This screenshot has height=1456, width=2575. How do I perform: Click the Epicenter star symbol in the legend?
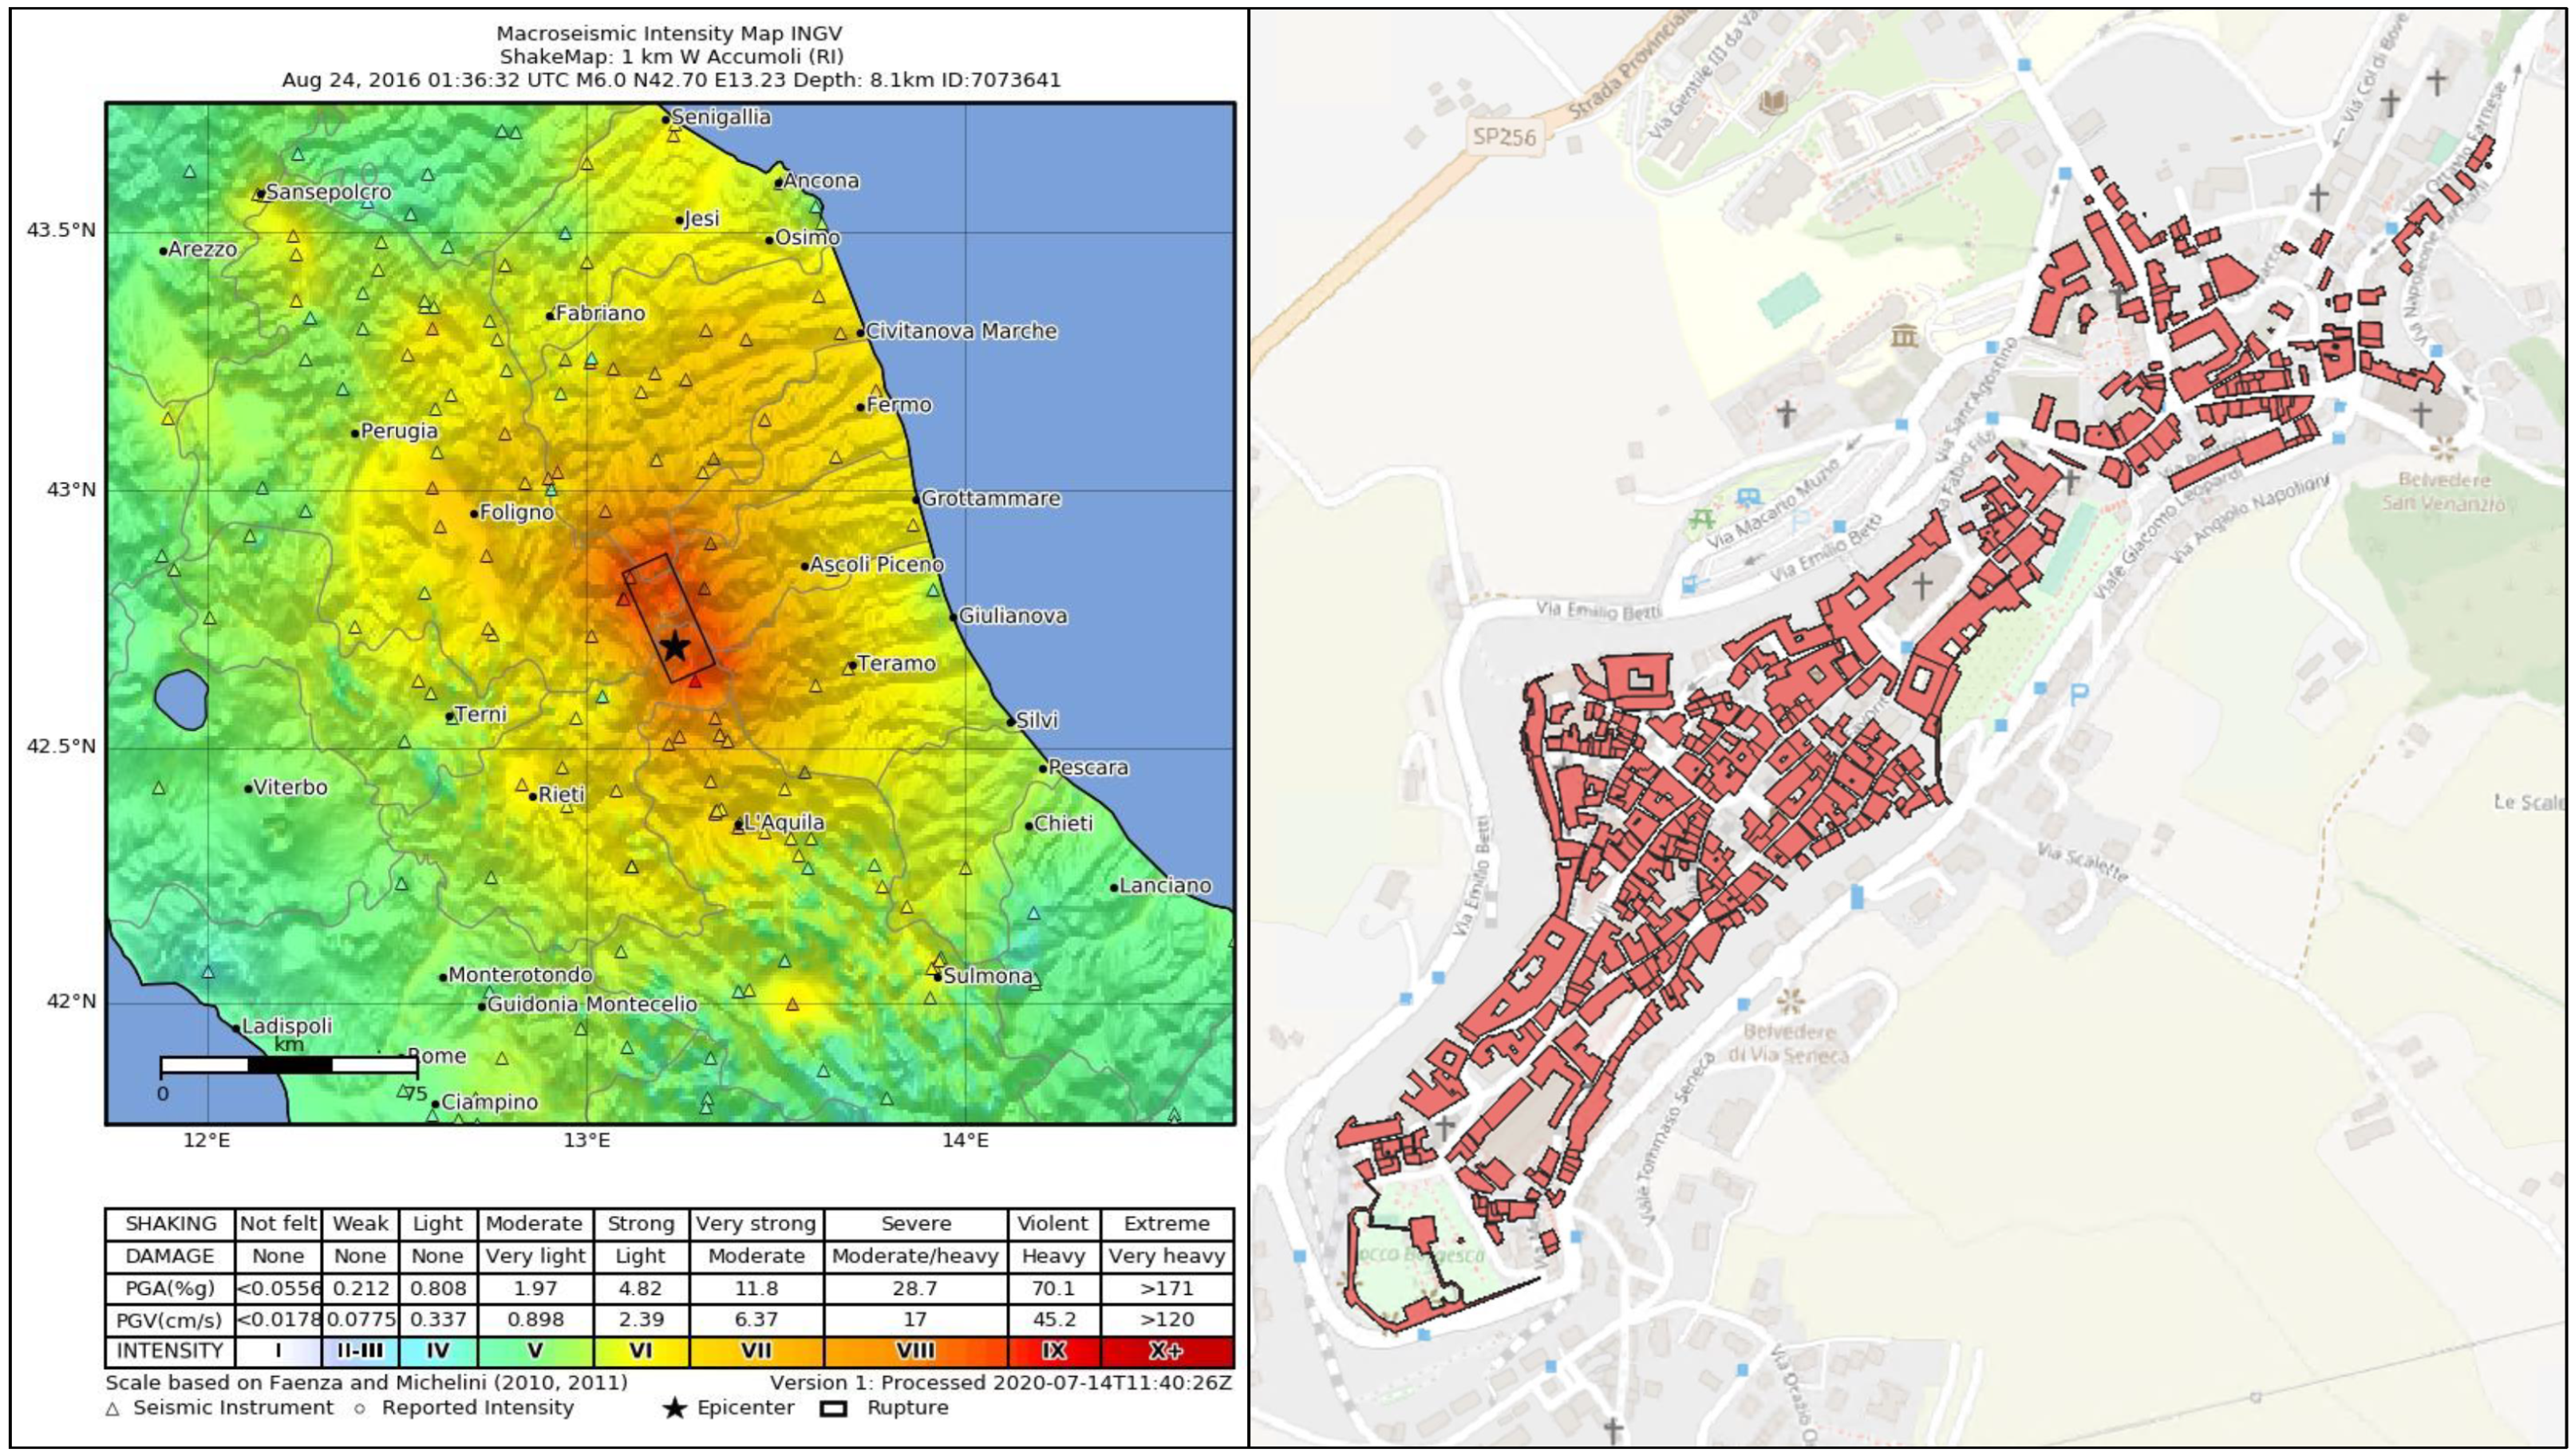click(675, 1408)
